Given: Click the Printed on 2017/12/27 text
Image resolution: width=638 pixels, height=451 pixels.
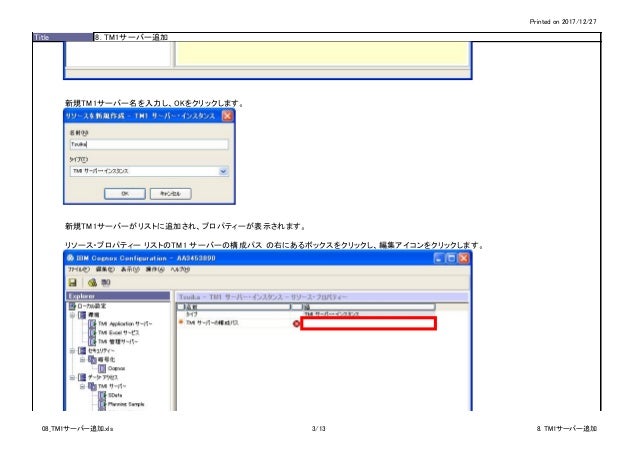Looking at the screenshot, I should coord(563,22).
